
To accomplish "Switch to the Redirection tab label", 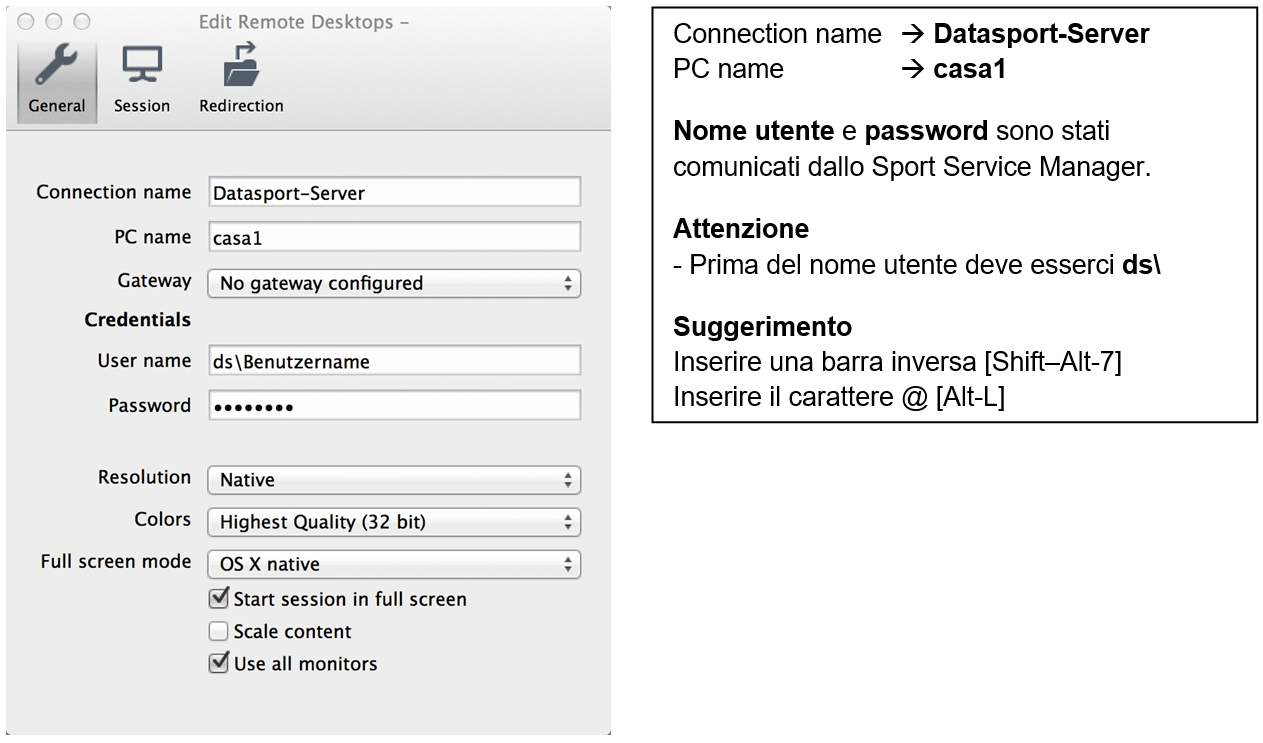I will click(x=241, y=106).
